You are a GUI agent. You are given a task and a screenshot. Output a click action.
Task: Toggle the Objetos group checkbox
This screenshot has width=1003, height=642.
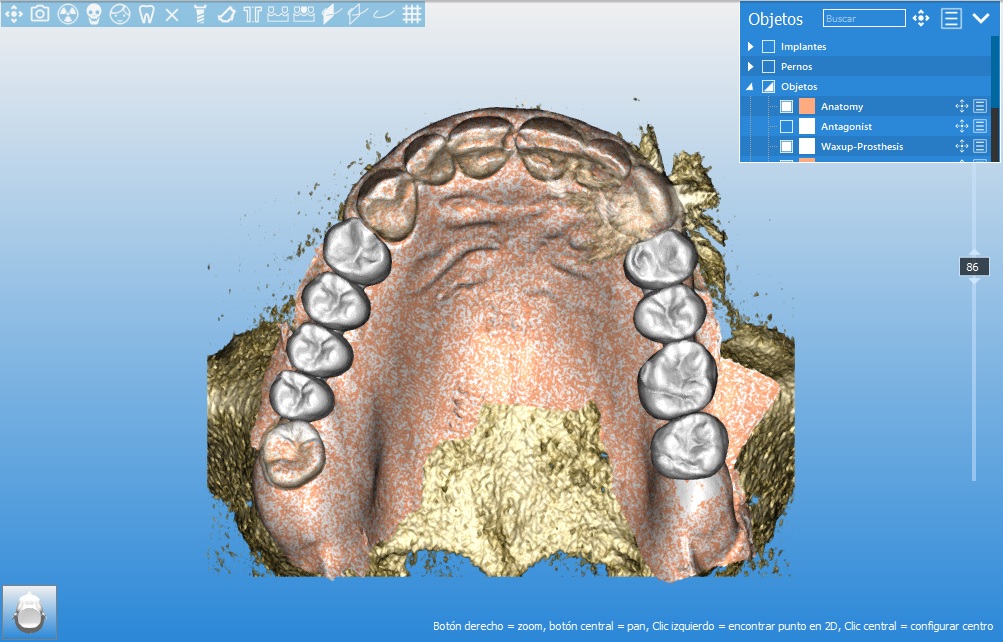click(769, 86)
